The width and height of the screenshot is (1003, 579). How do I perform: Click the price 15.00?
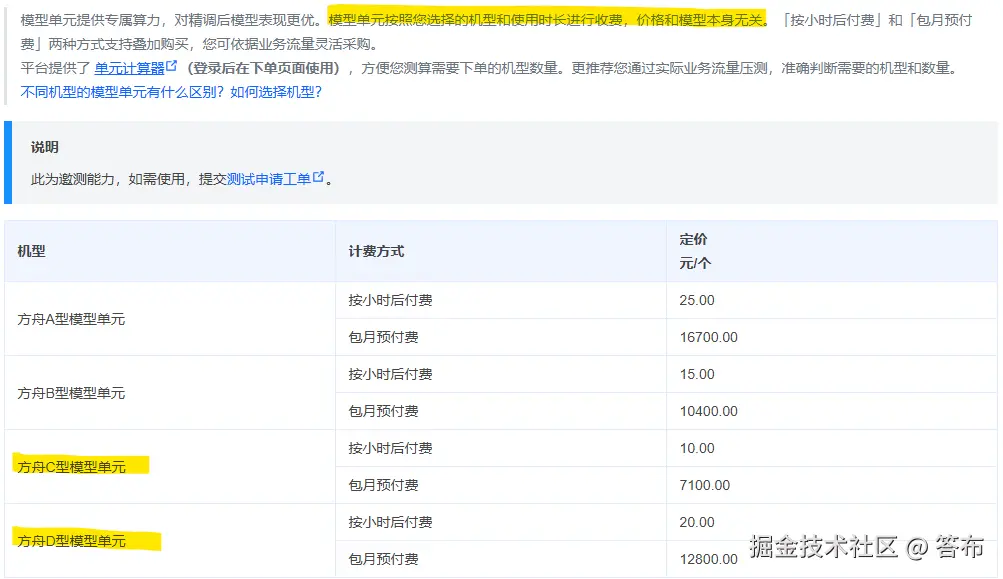tap(697, 374)
